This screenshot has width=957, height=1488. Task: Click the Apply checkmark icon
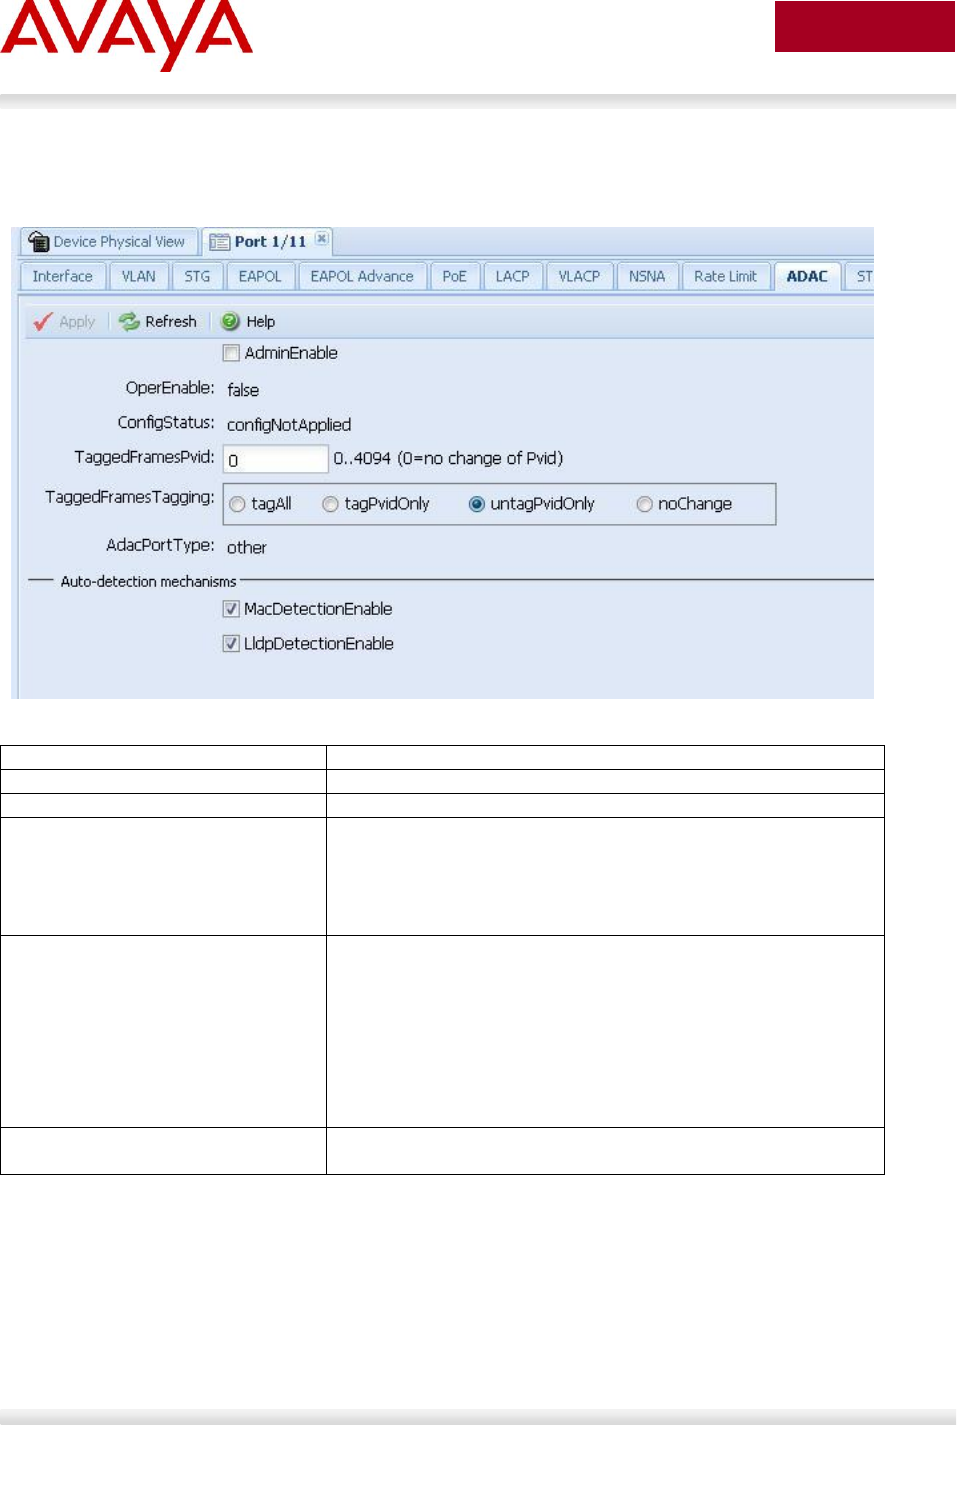(x=42, y=321)
